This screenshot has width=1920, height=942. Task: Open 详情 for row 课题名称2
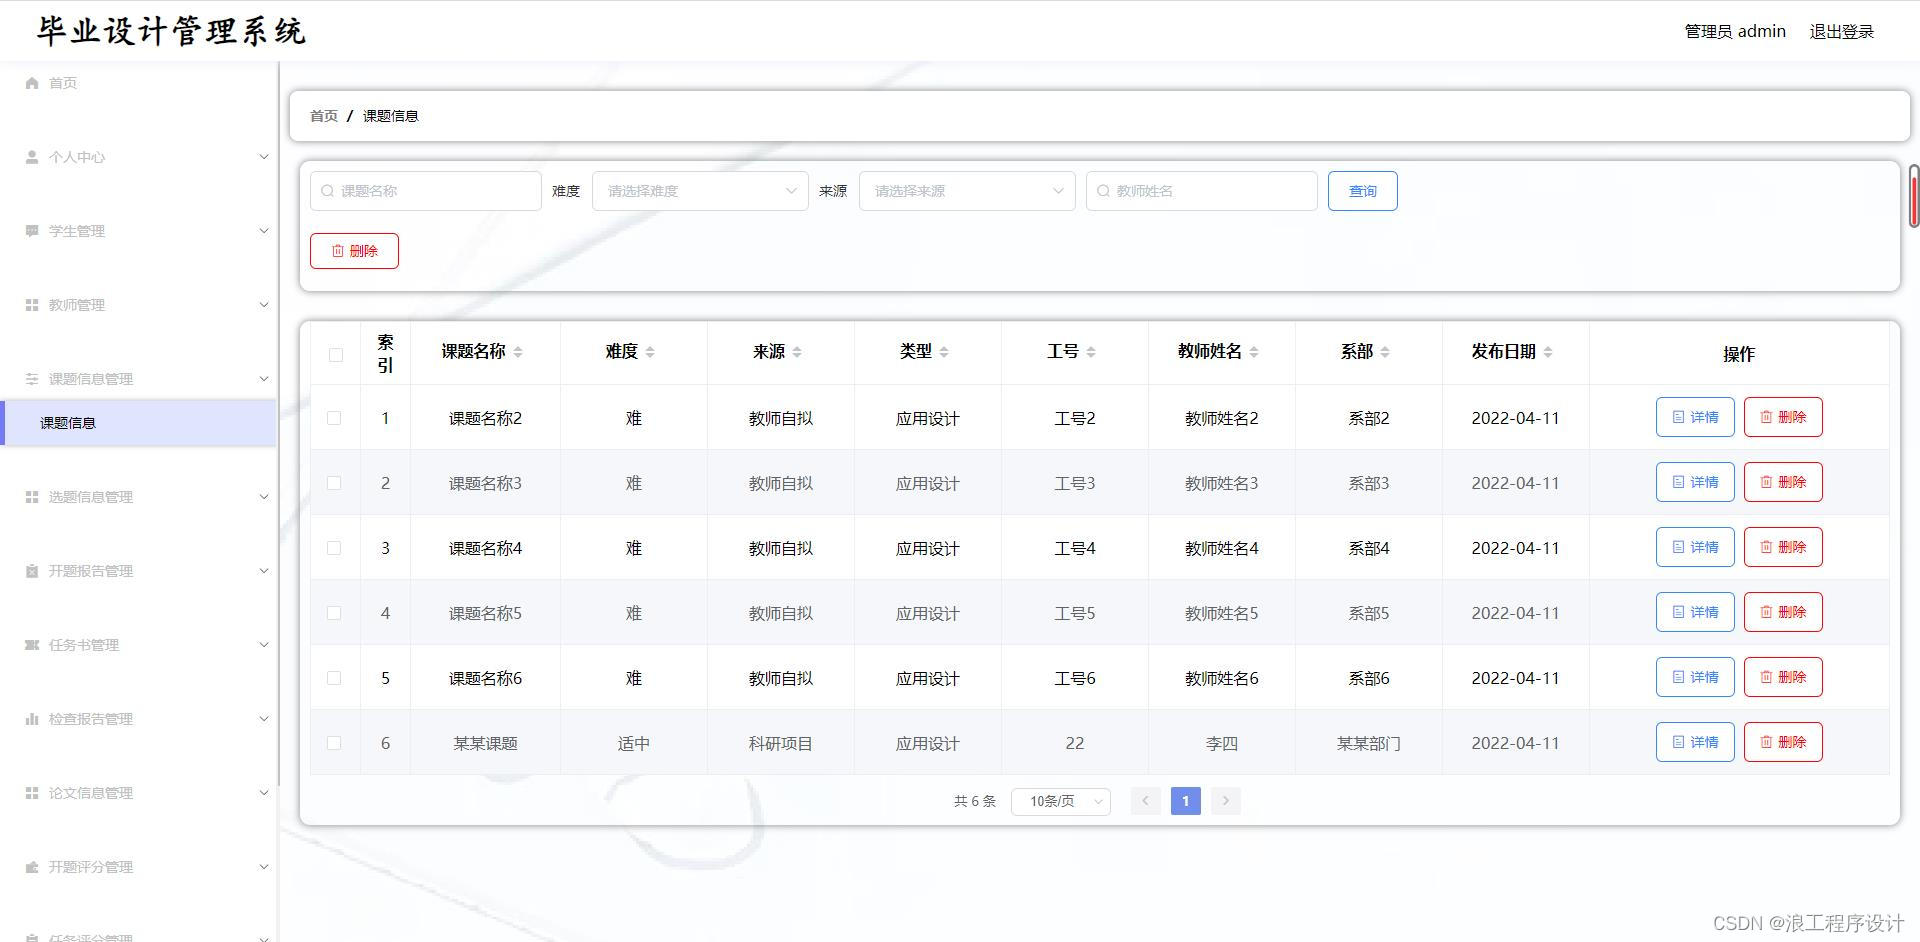coord(1695,417)
